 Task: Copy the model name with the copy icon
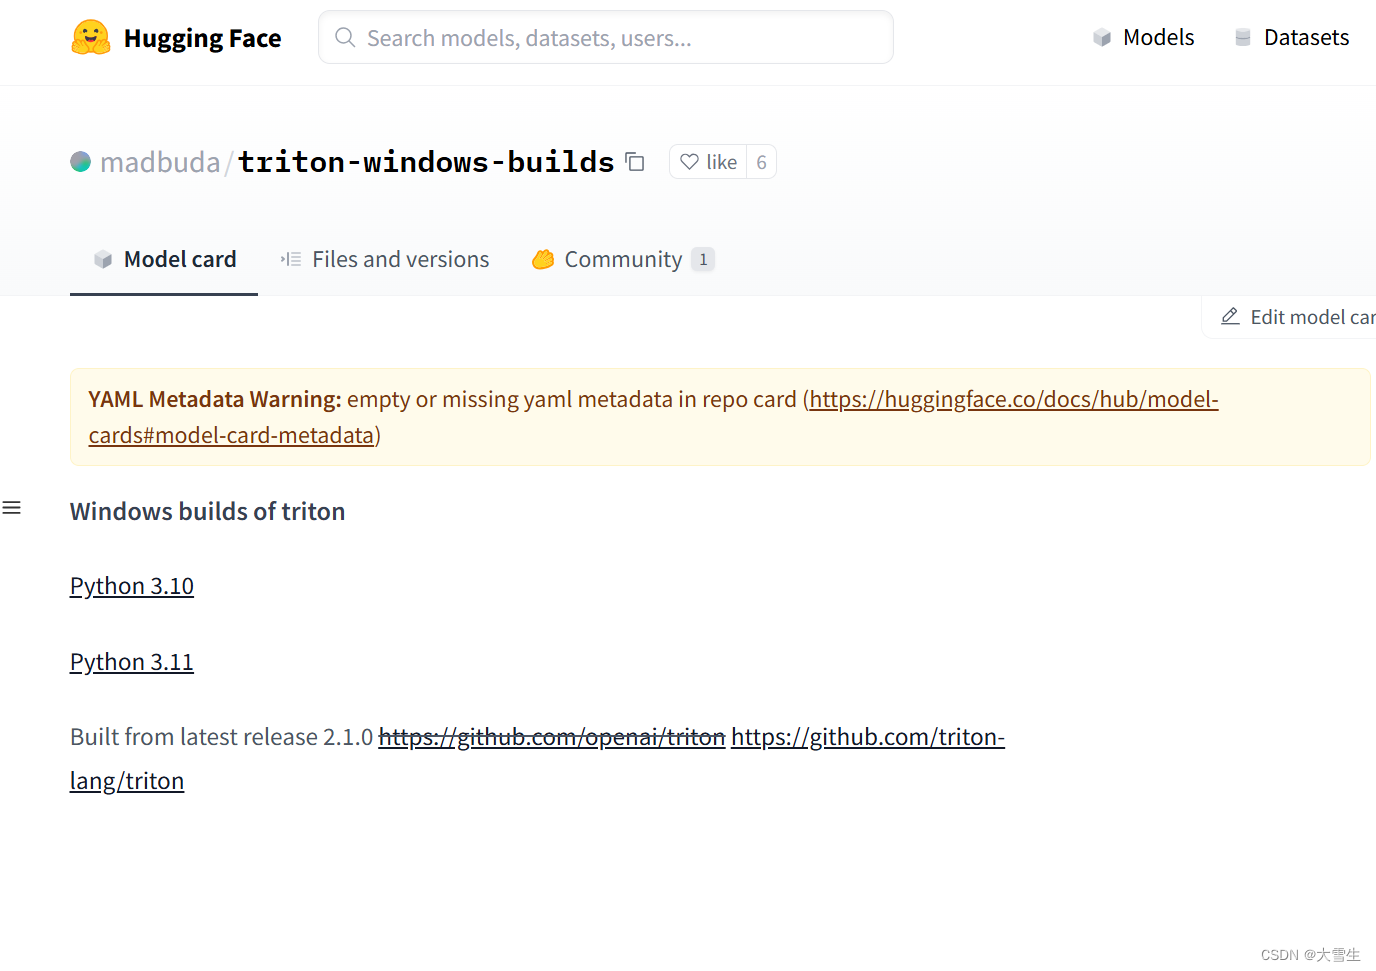pyautogui.click(x=635, y=162)
